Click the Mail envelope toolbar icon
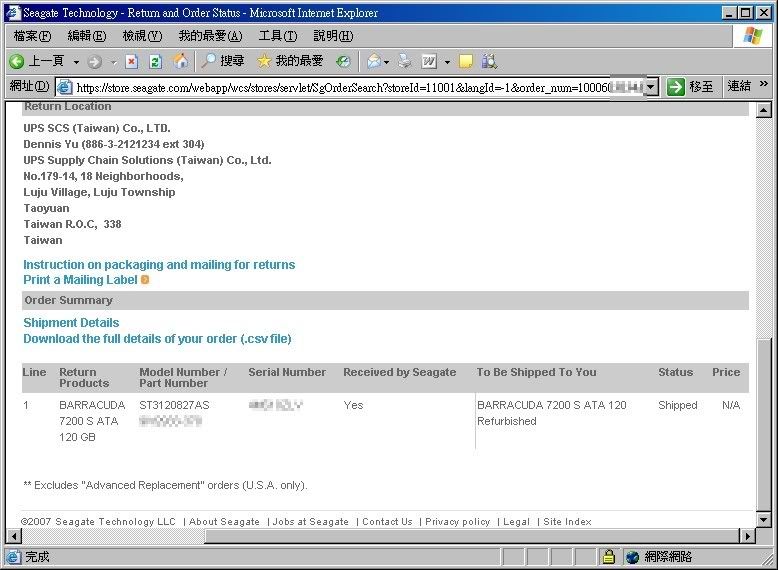Screen dimensions: 778x570 [374, 62]
